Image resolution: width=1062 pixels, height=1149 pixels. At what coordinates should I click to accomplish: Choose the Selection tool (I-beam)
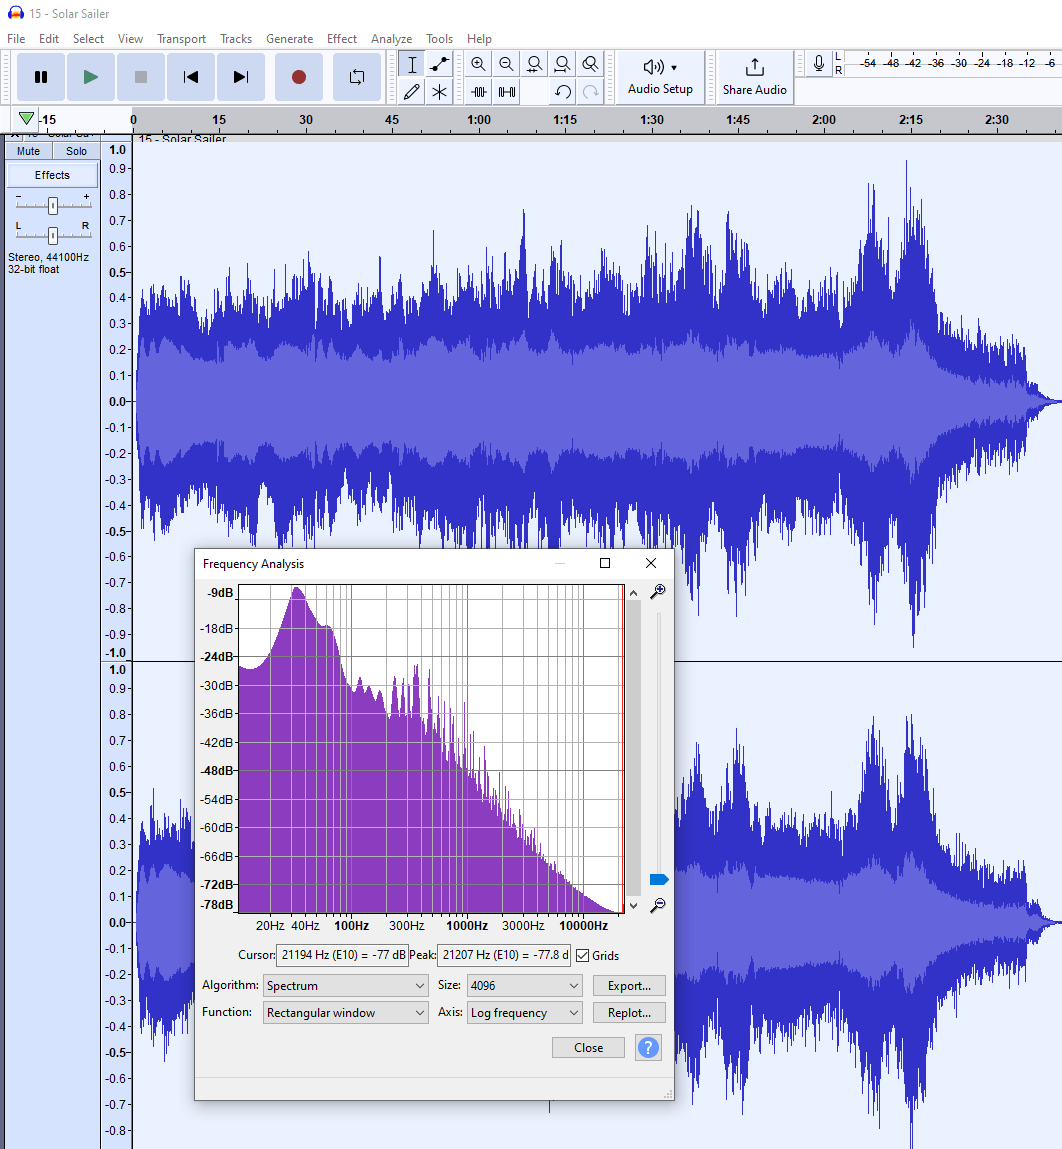tap(412, 64)
